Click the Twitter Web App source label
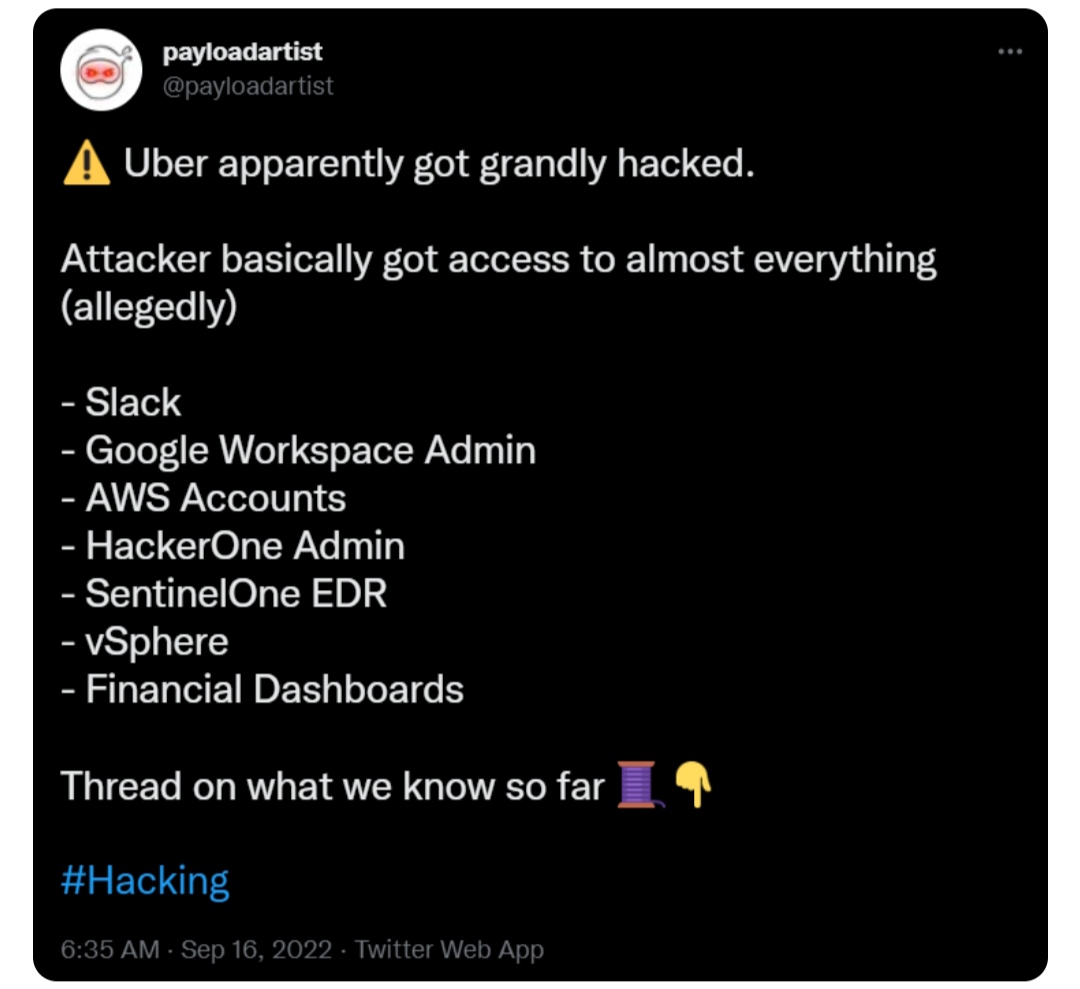The width and height of the screenshot is (1080, 989). (x=449, y=949)
